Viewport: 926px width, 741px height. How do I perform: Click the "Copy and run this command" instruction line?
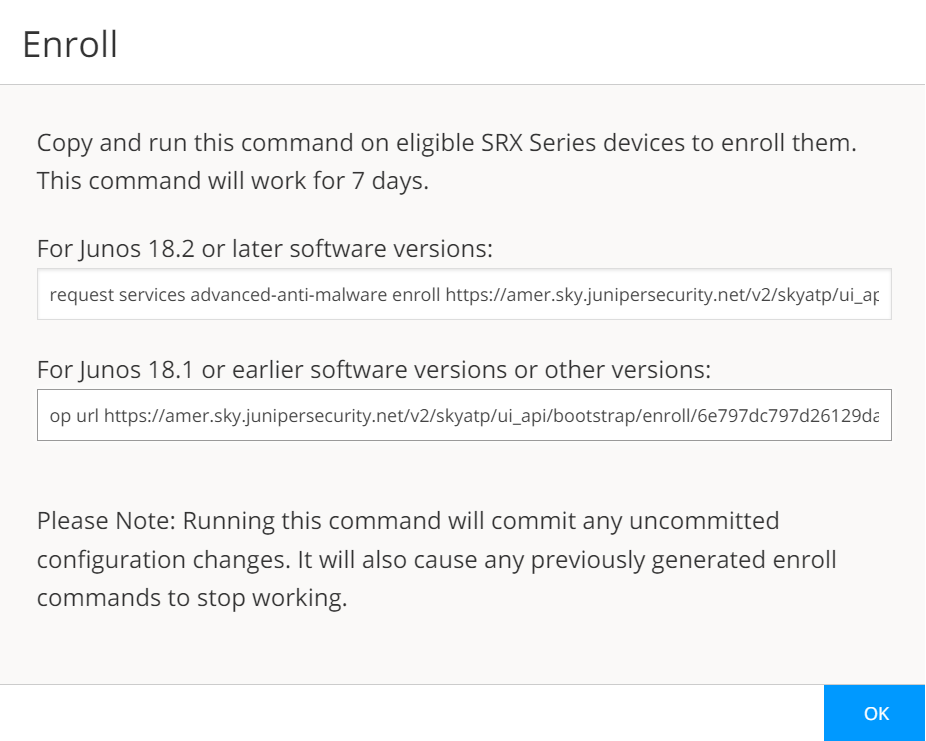[447, 142]
